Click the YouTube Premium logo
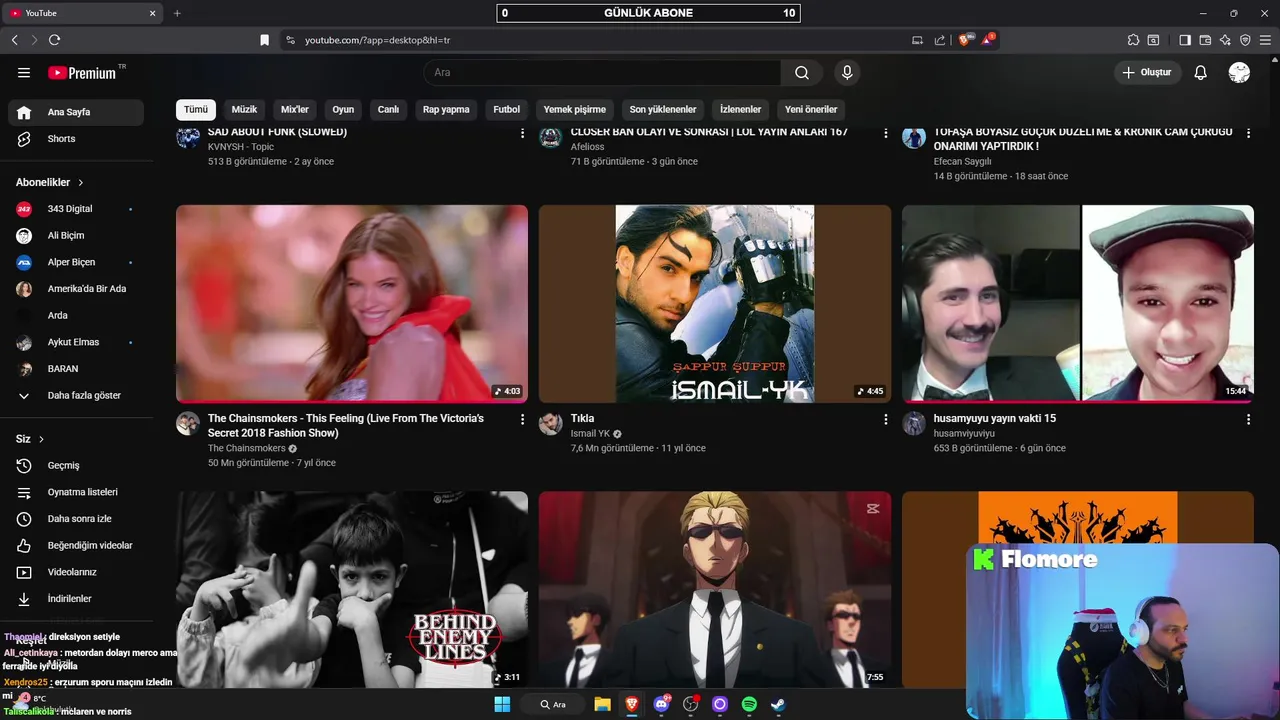This screenshot has width=1280, height=720. pyautogui.click(x=81, y=73)
